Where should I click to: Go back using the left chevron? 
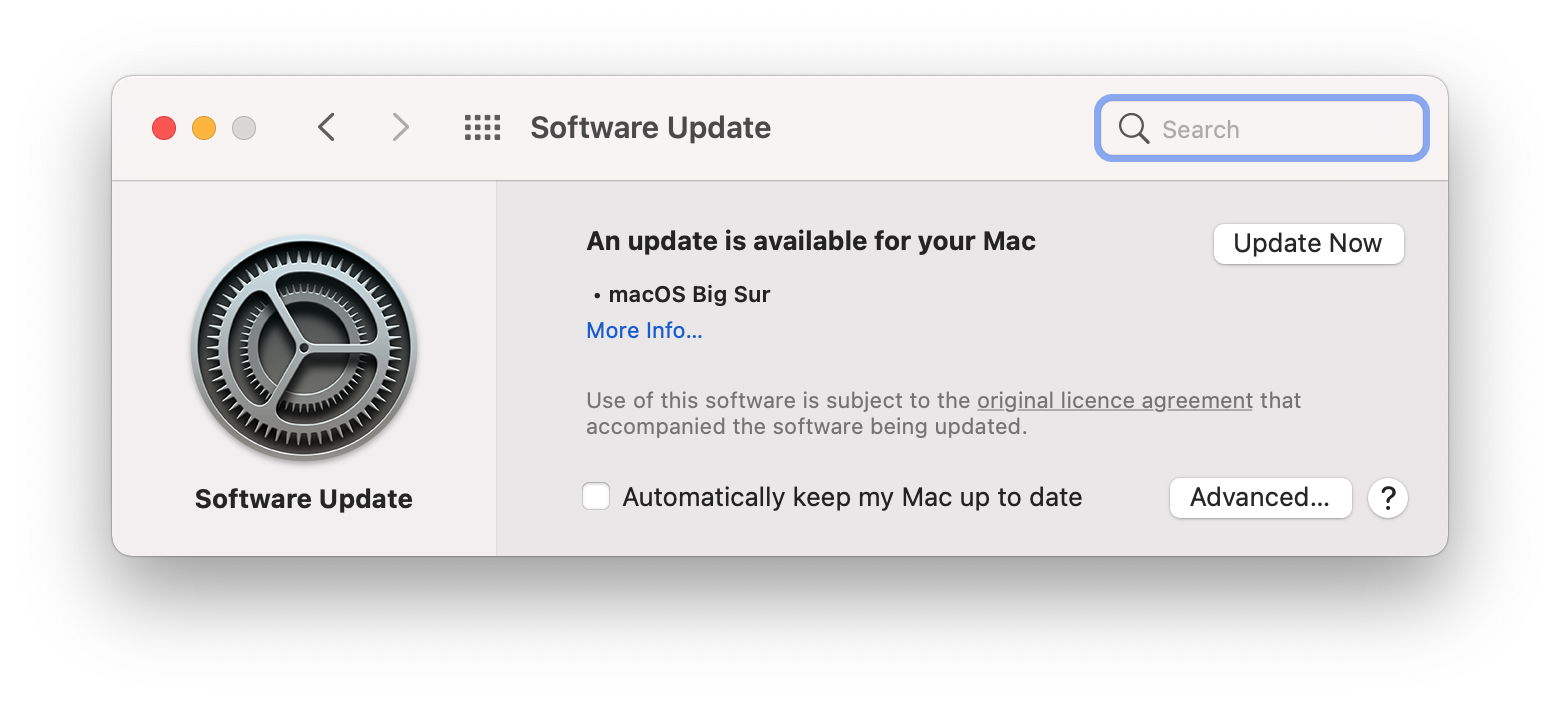click(326, 128)
